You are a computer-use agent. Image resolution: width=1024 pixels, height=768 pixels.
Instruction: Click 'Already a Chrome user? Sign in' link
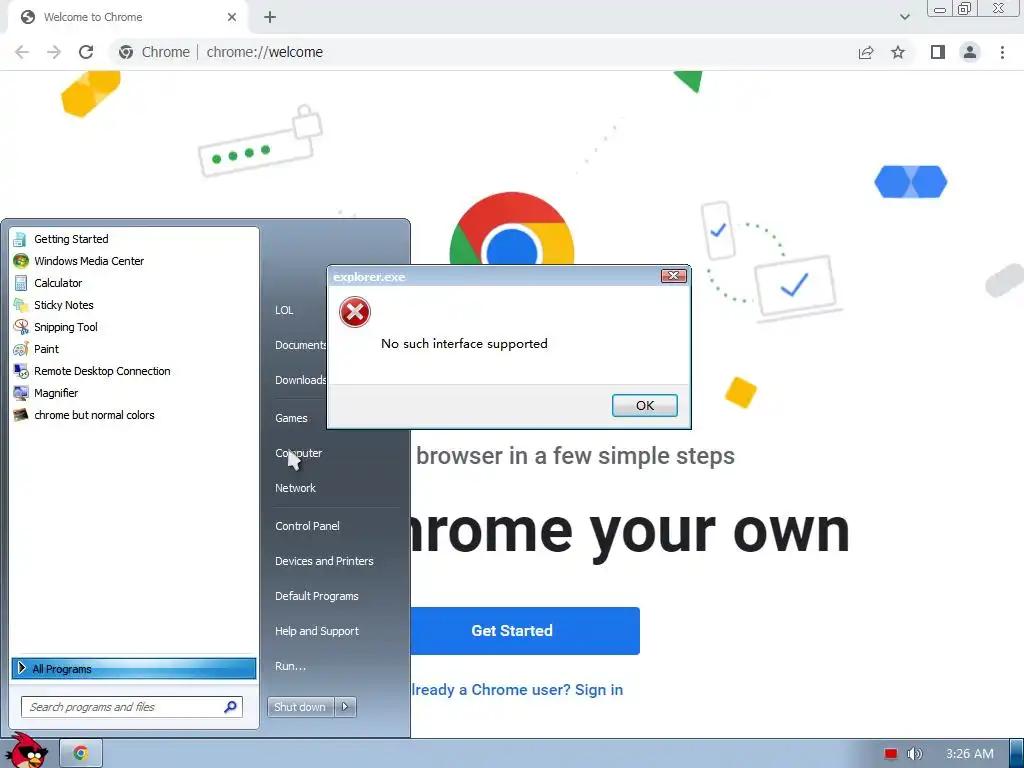[x=517, y=690]
